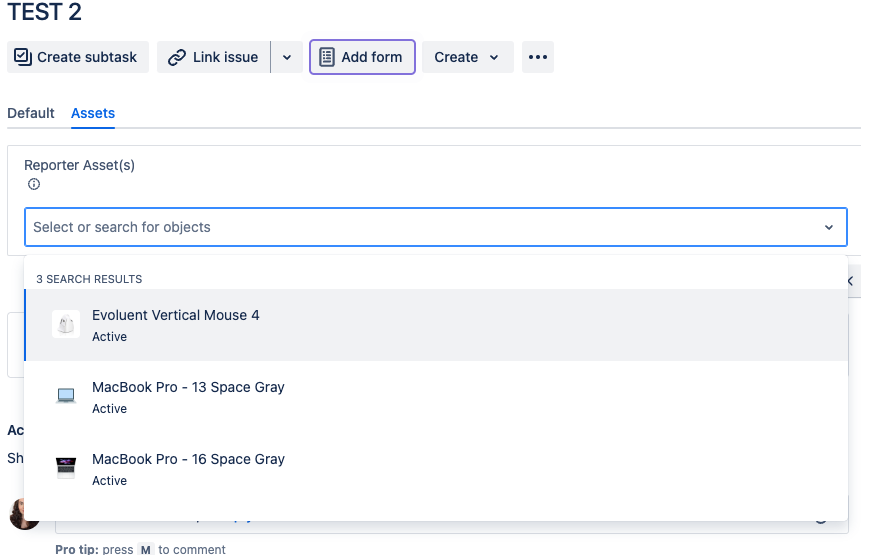Click the TEST 2 issue title
Image resolution: width=884 pixels, height=555 pixels.
pyautogui.click(x=45, y=12)
